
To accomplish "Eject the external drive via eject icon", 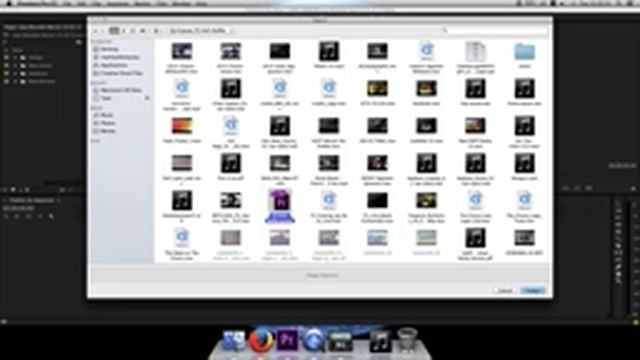I will (x=147, y=98).
